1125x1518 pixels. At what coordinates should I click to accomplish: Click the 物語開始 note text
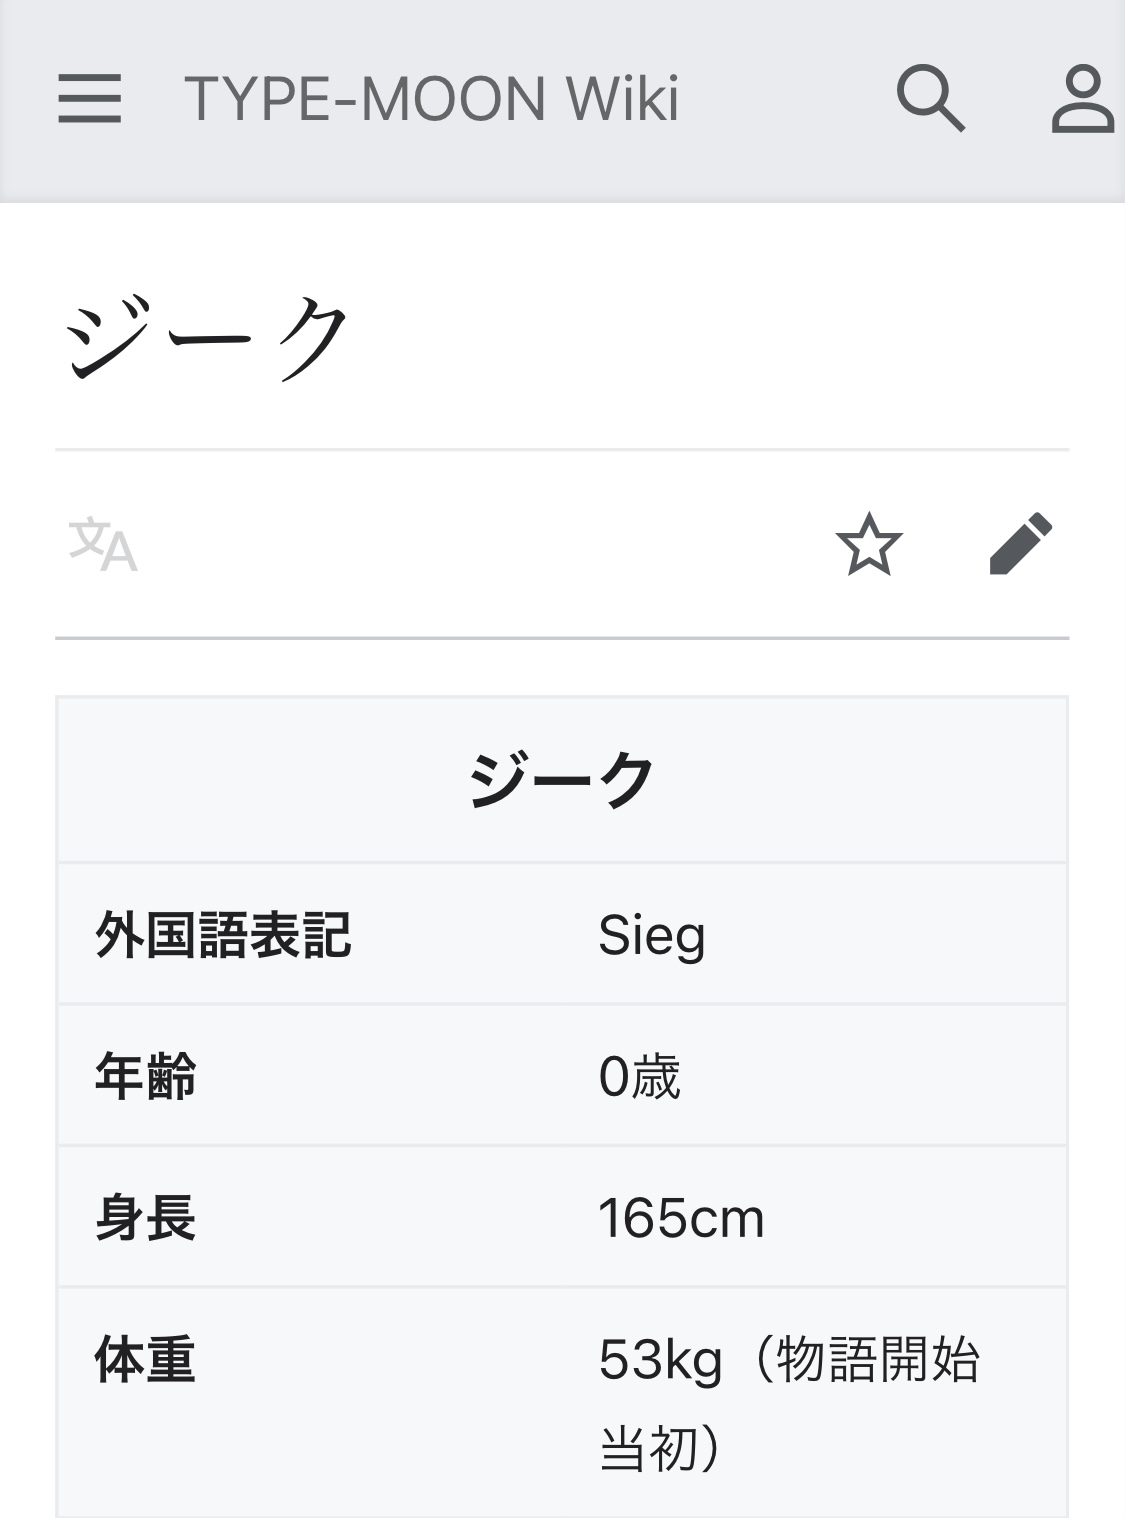[877, 1360]
